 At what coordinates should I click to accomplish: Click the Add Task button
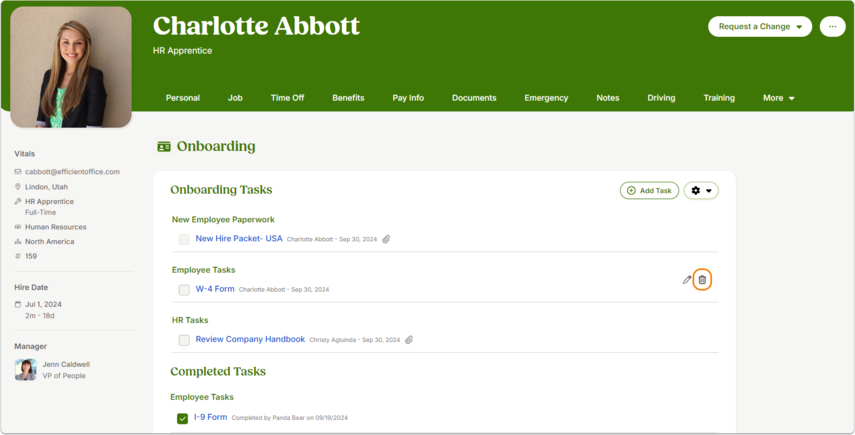[649, 191]
